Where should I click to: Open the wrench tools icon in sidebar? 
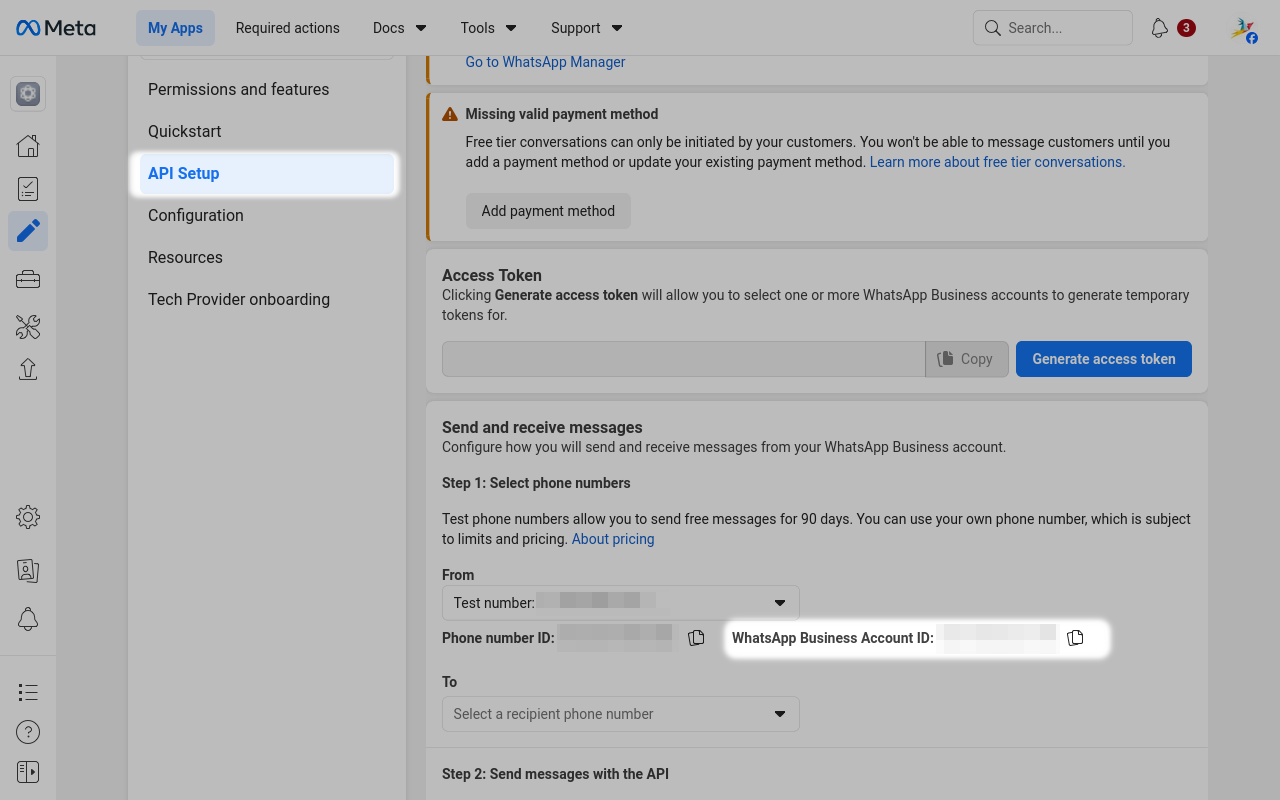(x=28, y=326)
